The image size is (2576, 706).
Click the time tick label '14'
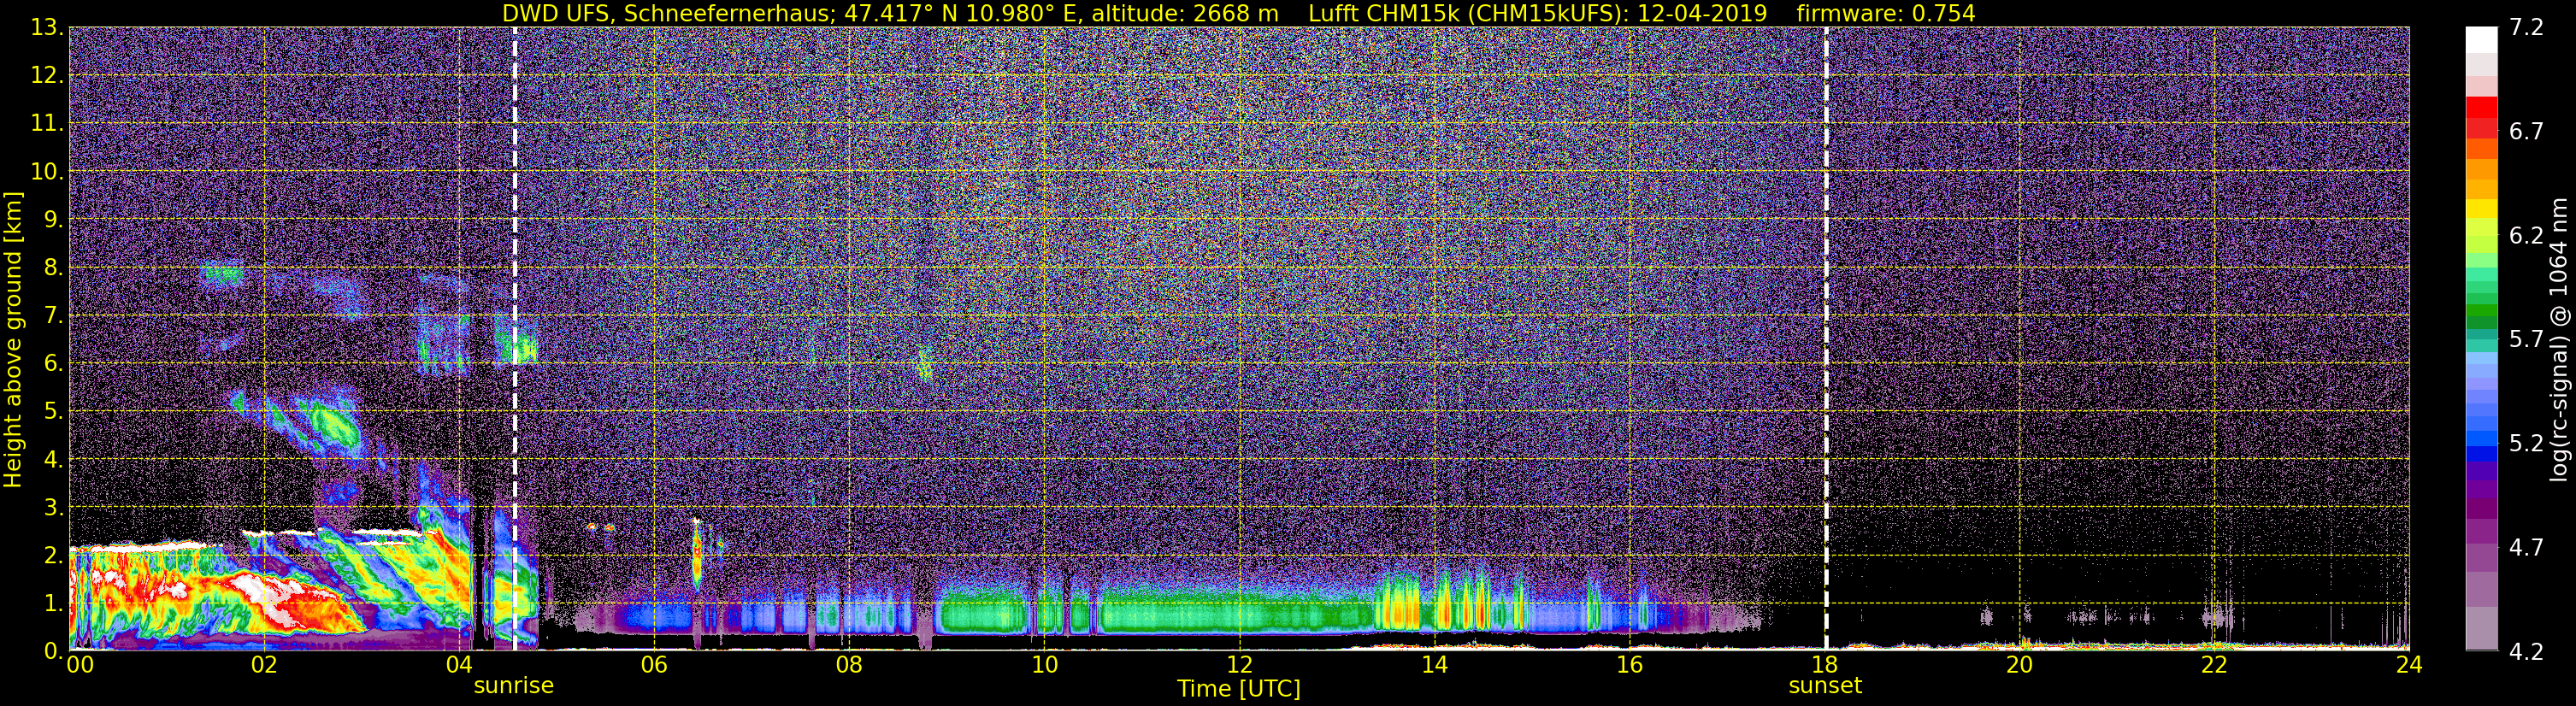[1434, 665]
